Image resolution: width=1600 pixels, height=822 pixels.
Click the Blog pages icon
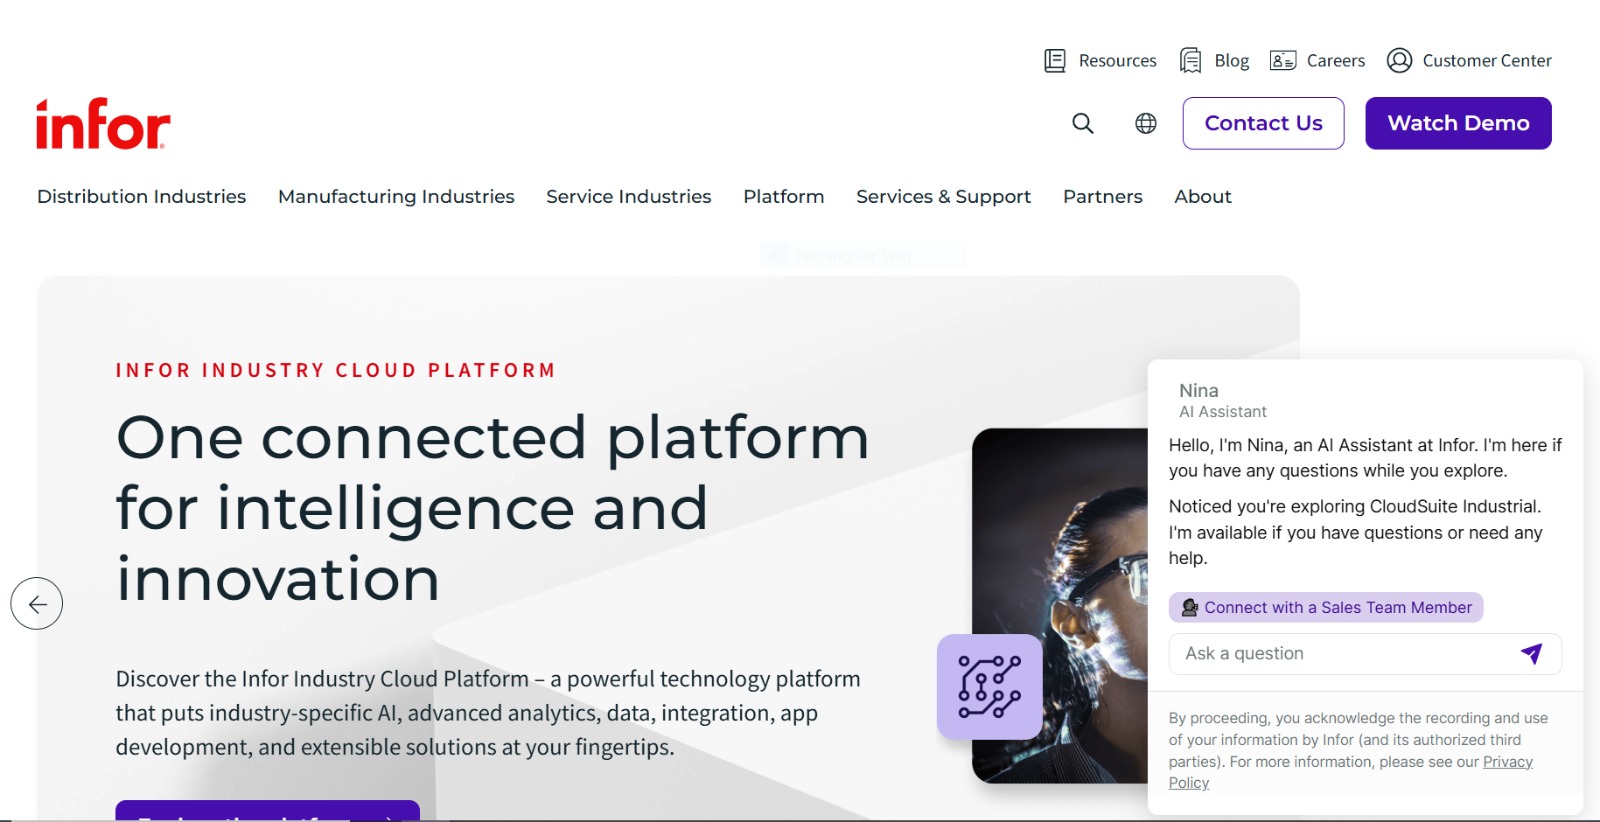1190,61
